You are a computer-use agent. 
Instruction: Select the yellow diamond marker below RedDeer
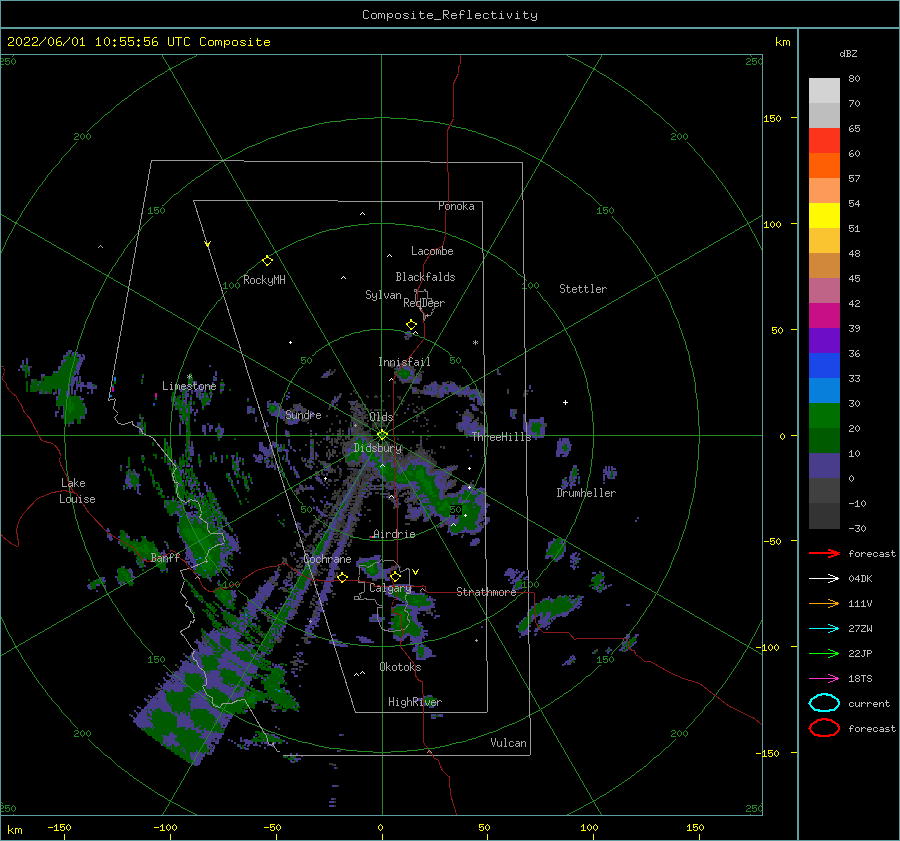point(411,325)
